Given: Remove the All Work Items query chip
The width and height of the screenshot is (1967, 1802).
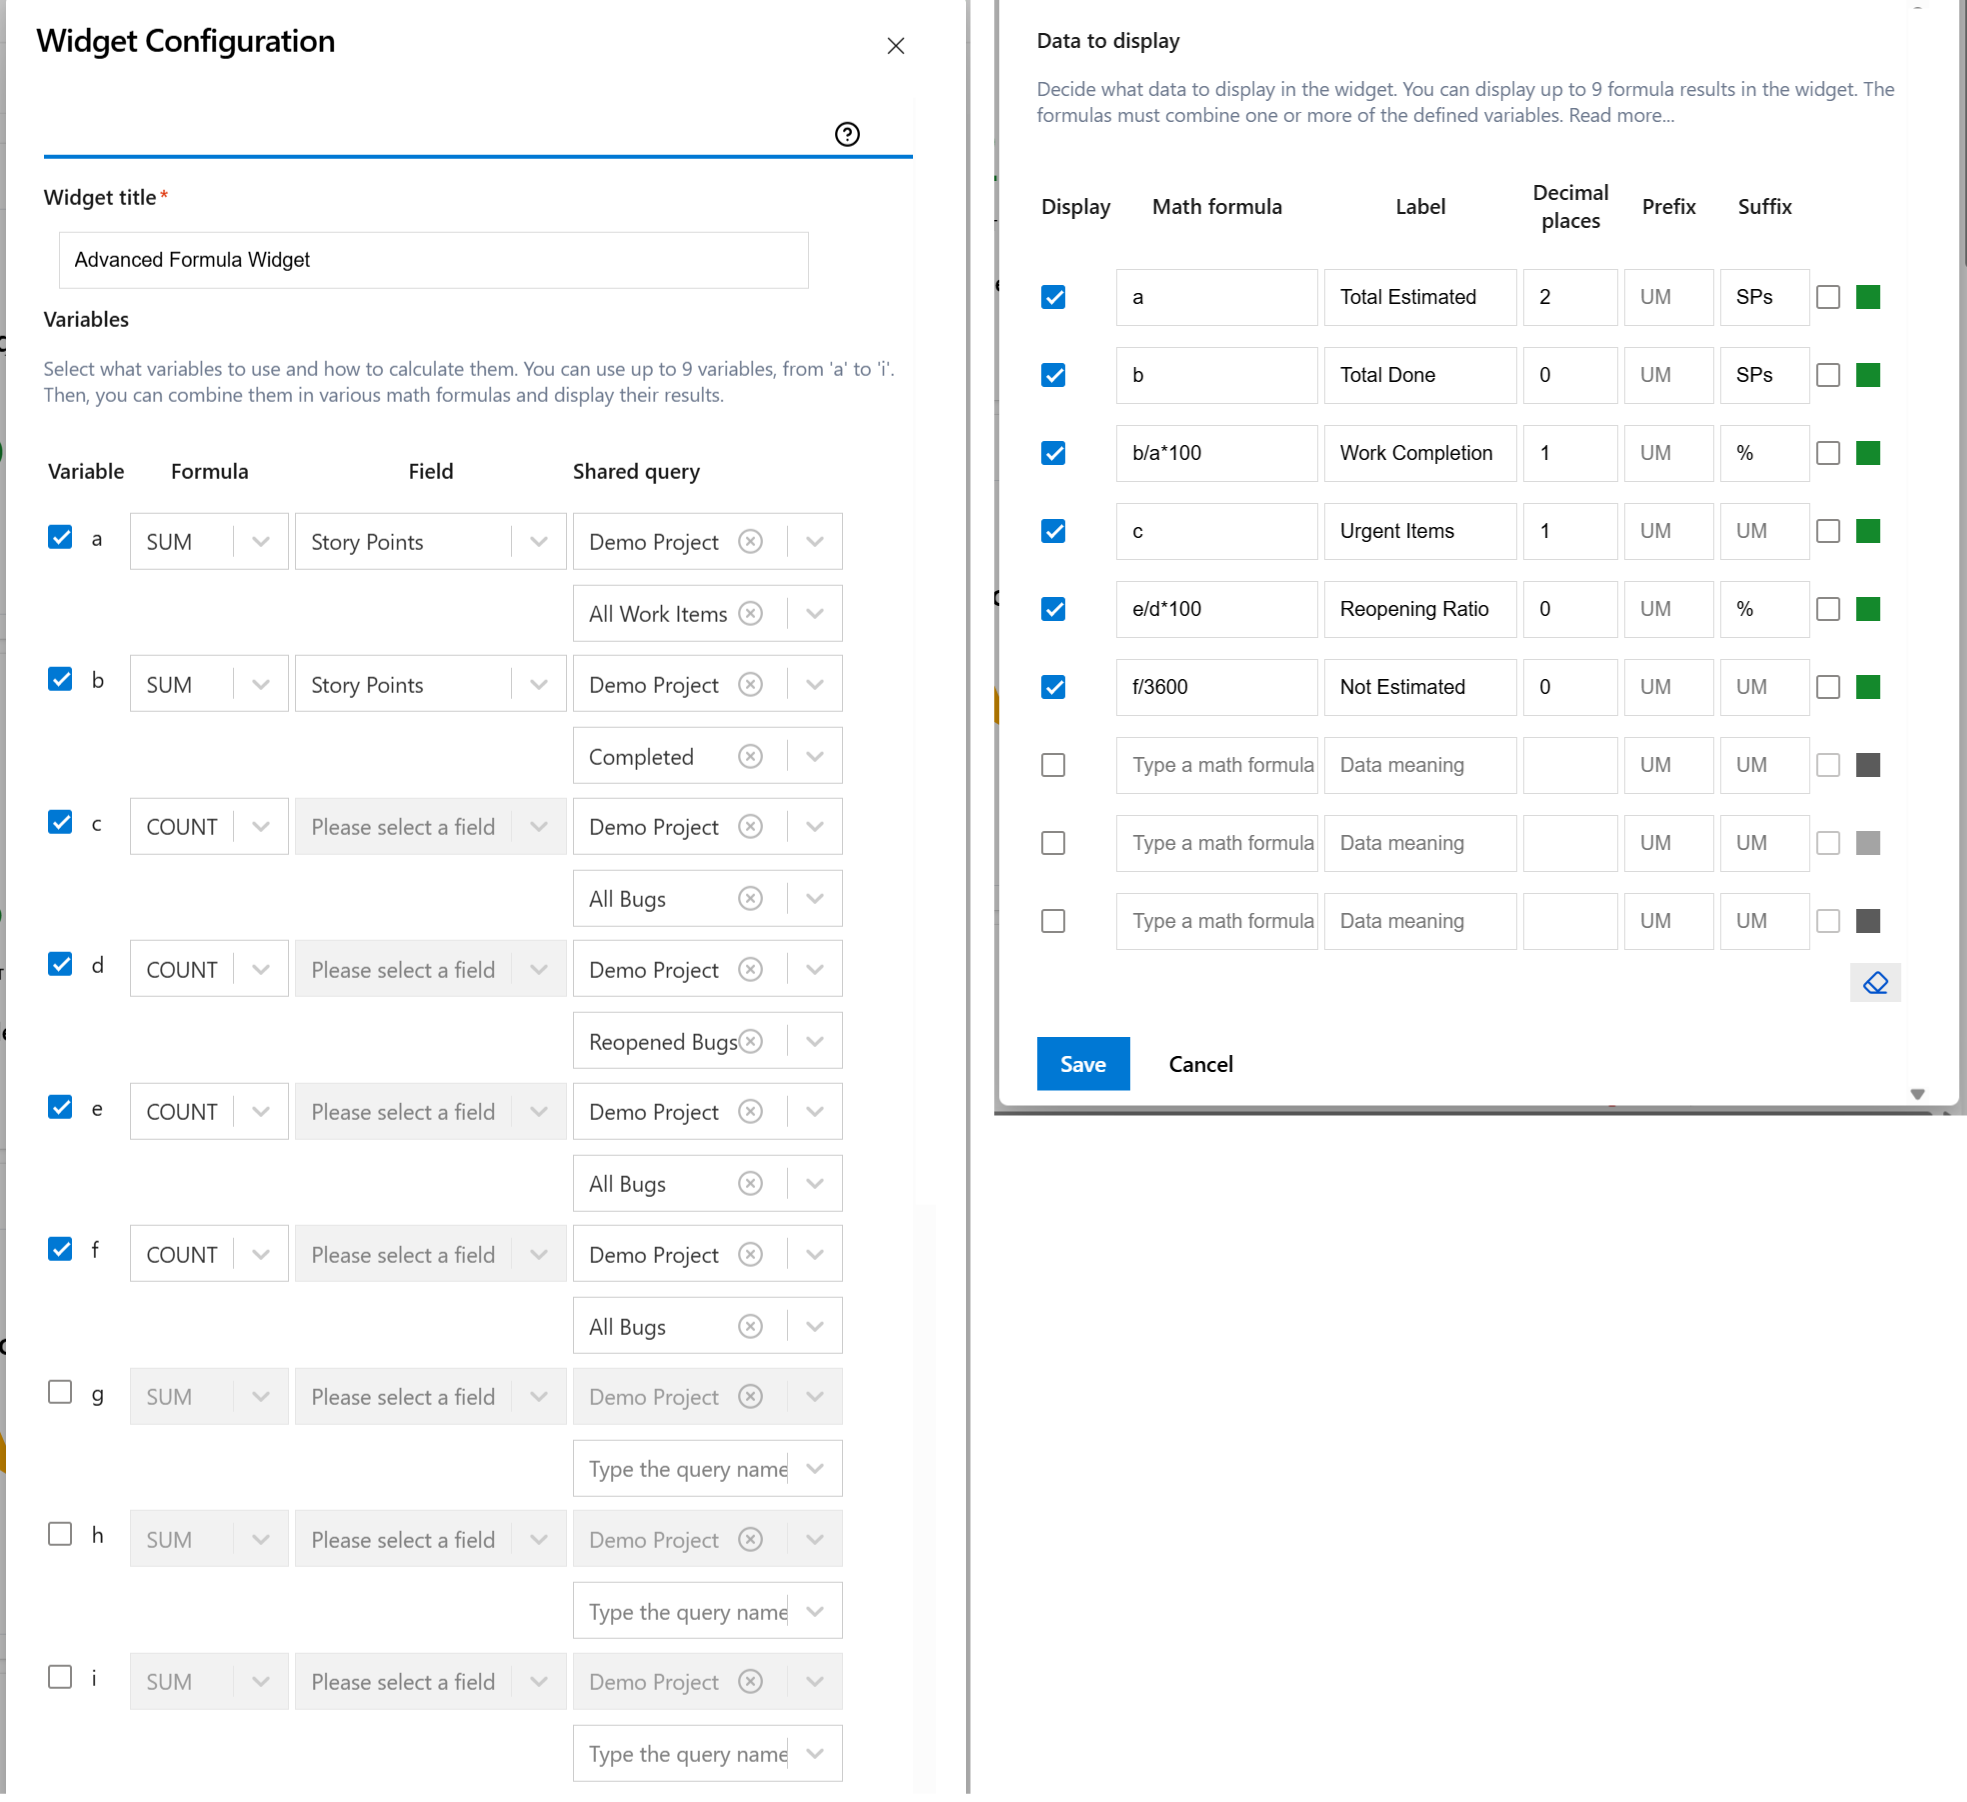Looking at the screenshot, I should pyautogui.click(x=751, y=613).
